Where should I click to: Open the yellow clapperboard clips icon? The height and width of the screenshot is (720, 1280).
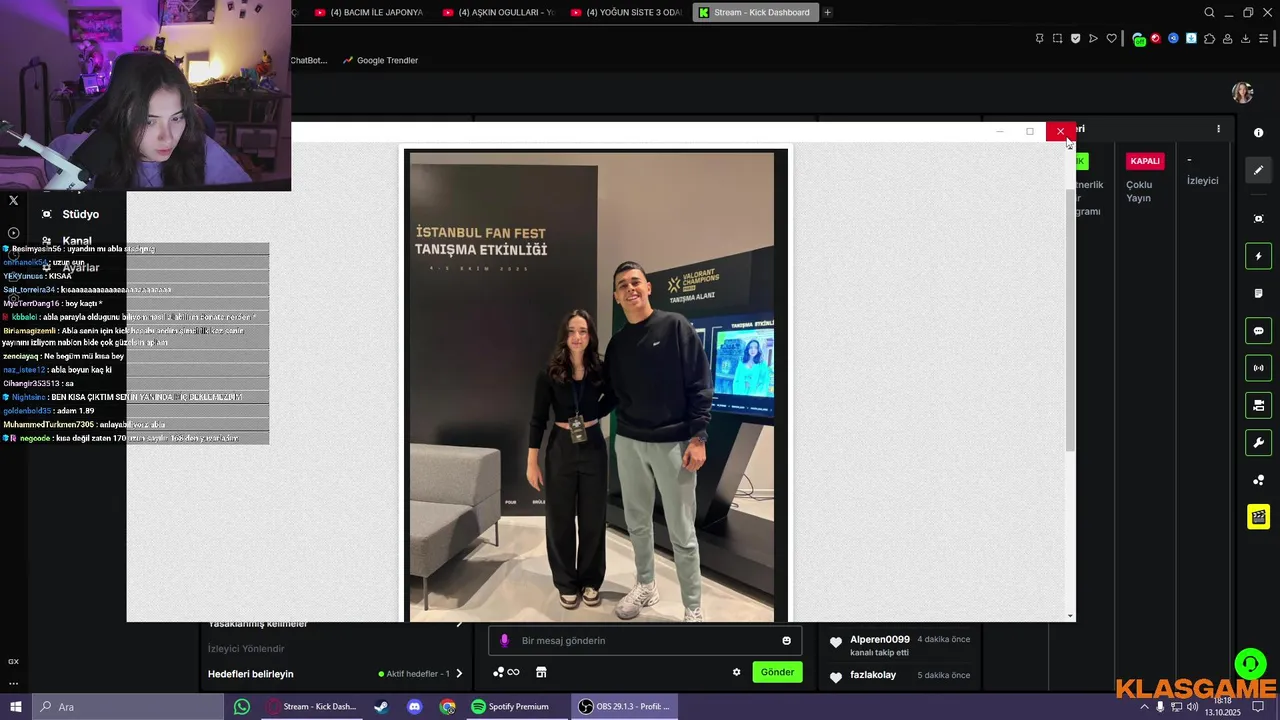coord(1258,517)
